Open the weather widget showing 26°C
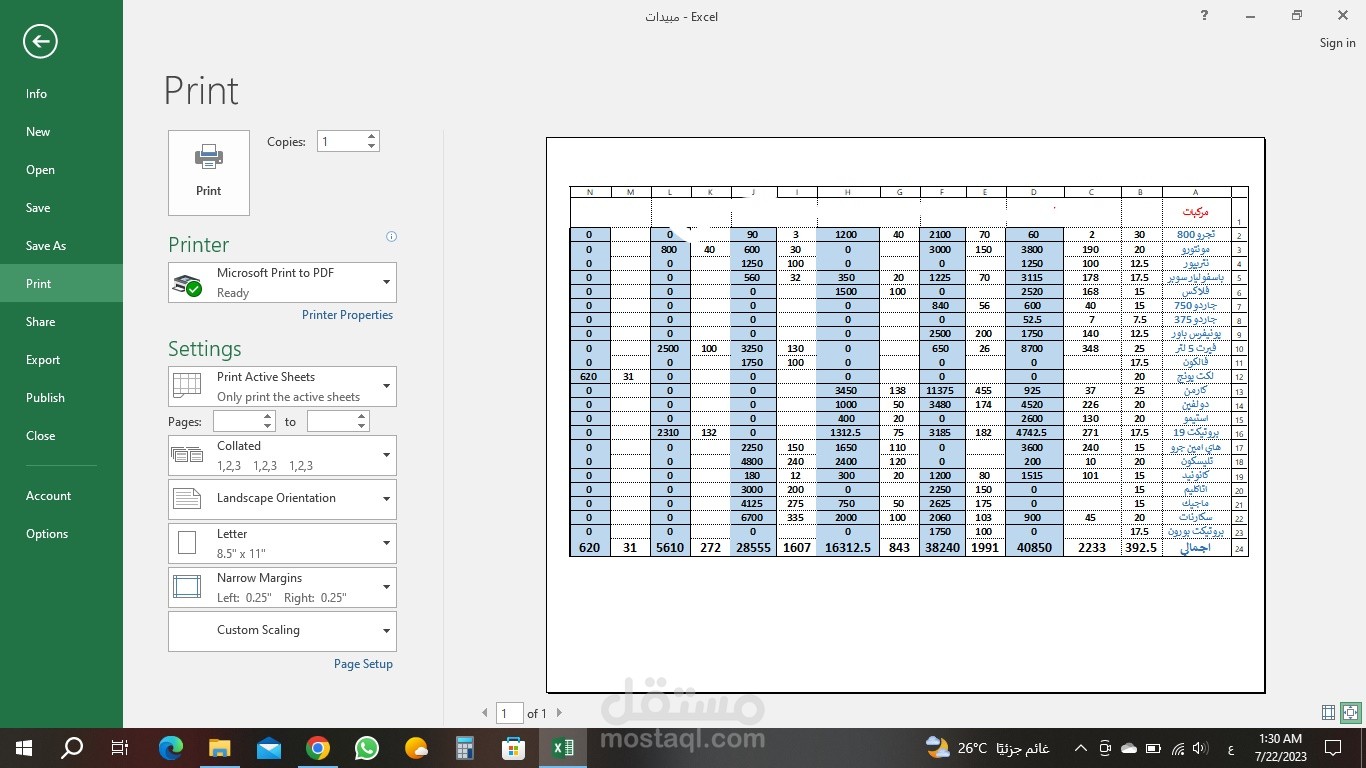The width and height of the screenshot is (1366, 768). (x=988, y=748)
